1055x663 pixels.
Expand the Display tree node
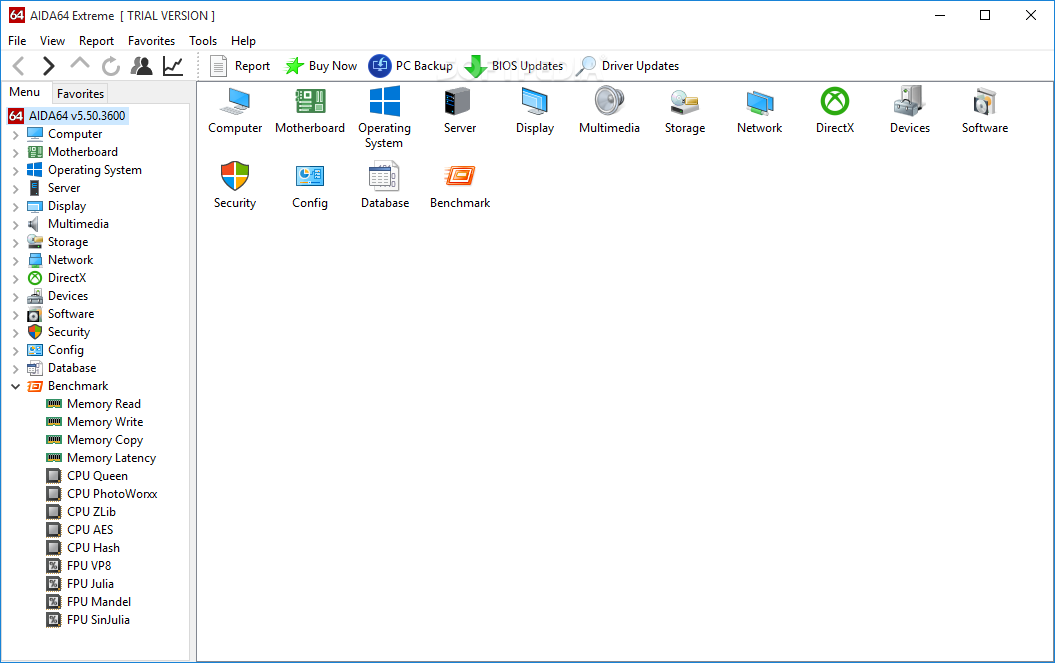[x=15, y=207]
